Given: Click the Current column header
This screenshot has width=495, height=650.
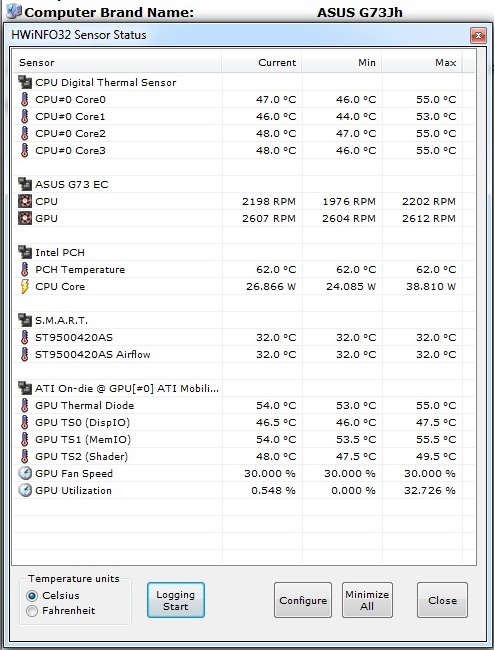Looking at the screenshot, I should (x=262, y=63).
